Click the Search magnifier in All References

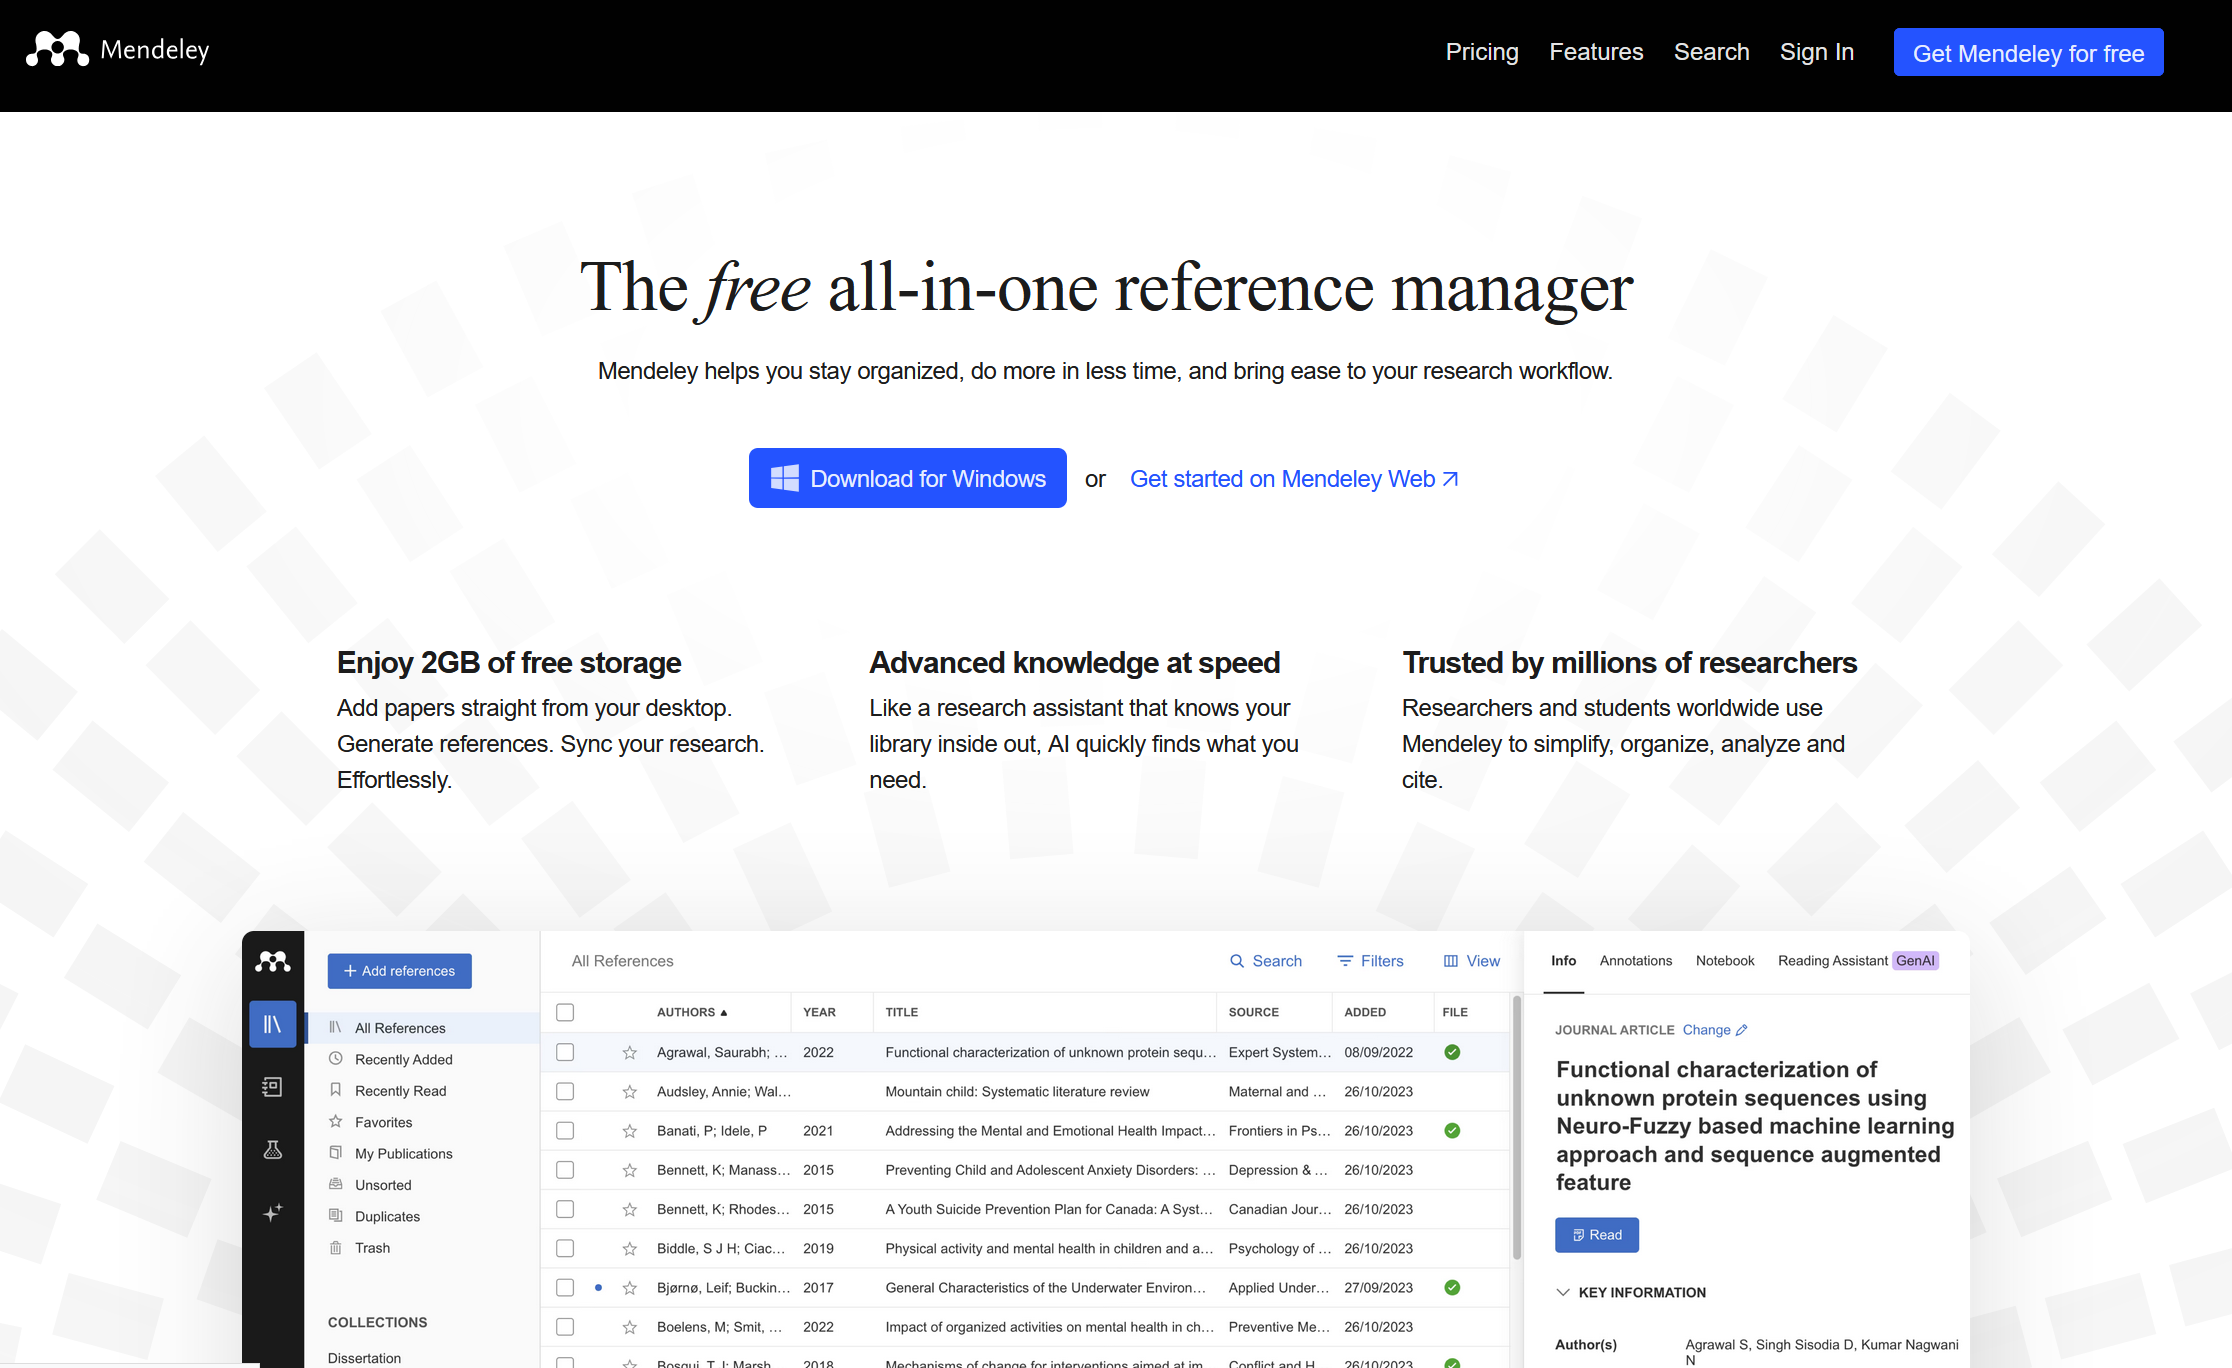[x=1237, y=961]
